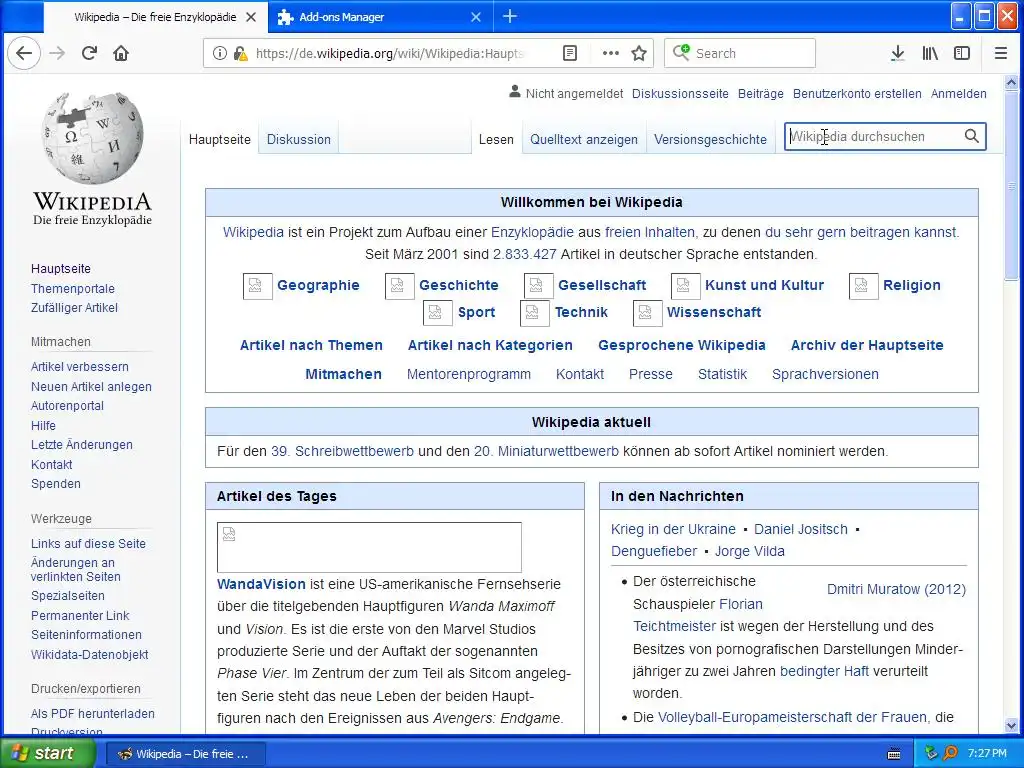1024x768 pixels.
Task: Open the Diskussion page tab
Action: 298,139
